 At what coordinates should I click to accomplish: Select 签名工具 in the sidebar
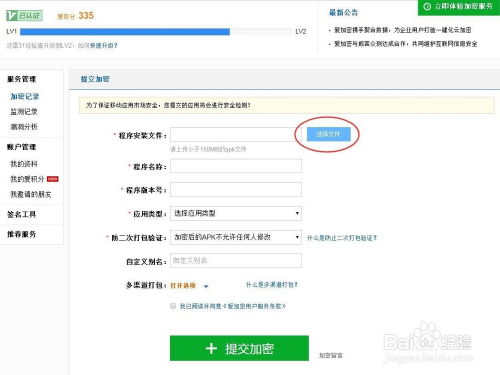point(22,214)
